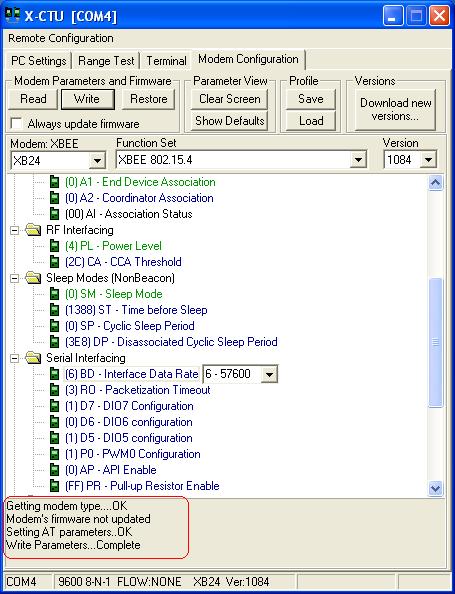Click the Restore button

pyautogui.click(x=149, y=99)
